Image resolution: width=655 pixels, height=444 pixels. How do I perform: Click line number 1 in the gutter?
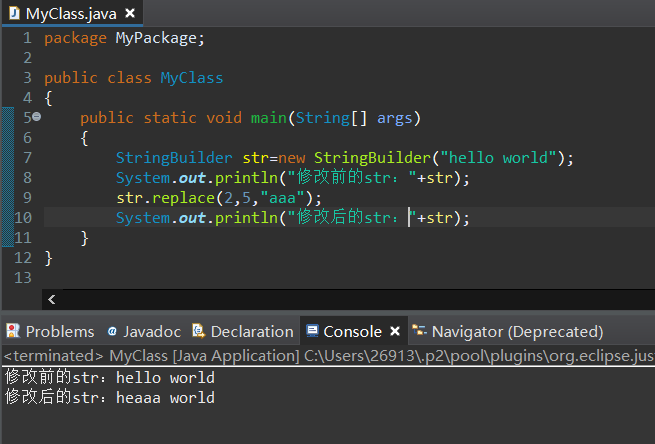(27, 38)
